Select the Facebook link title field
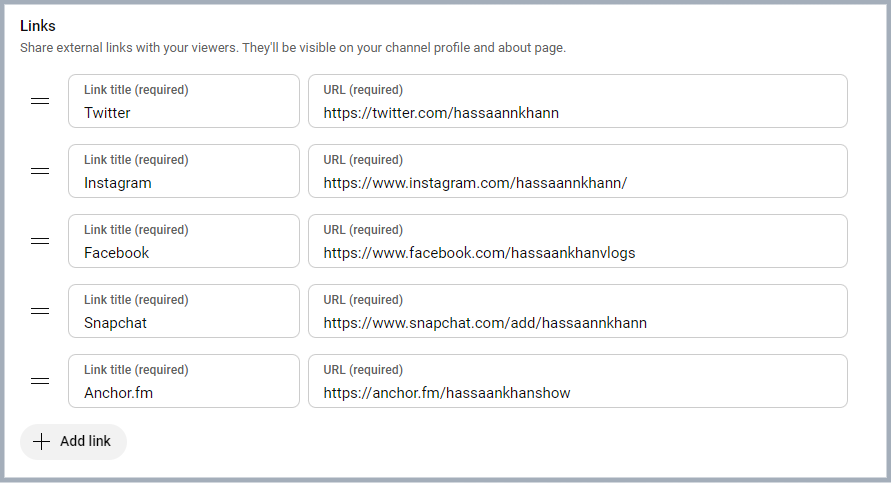This screenshot has height=483, width=891. 184,241
